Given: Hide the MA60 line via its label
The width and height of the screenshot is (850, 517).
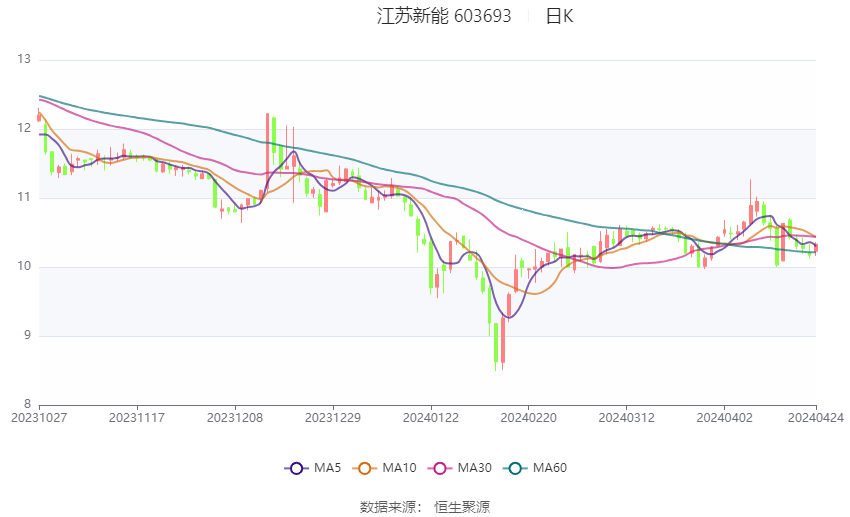Looking at the screenshot, I should (x=550, y=468).
